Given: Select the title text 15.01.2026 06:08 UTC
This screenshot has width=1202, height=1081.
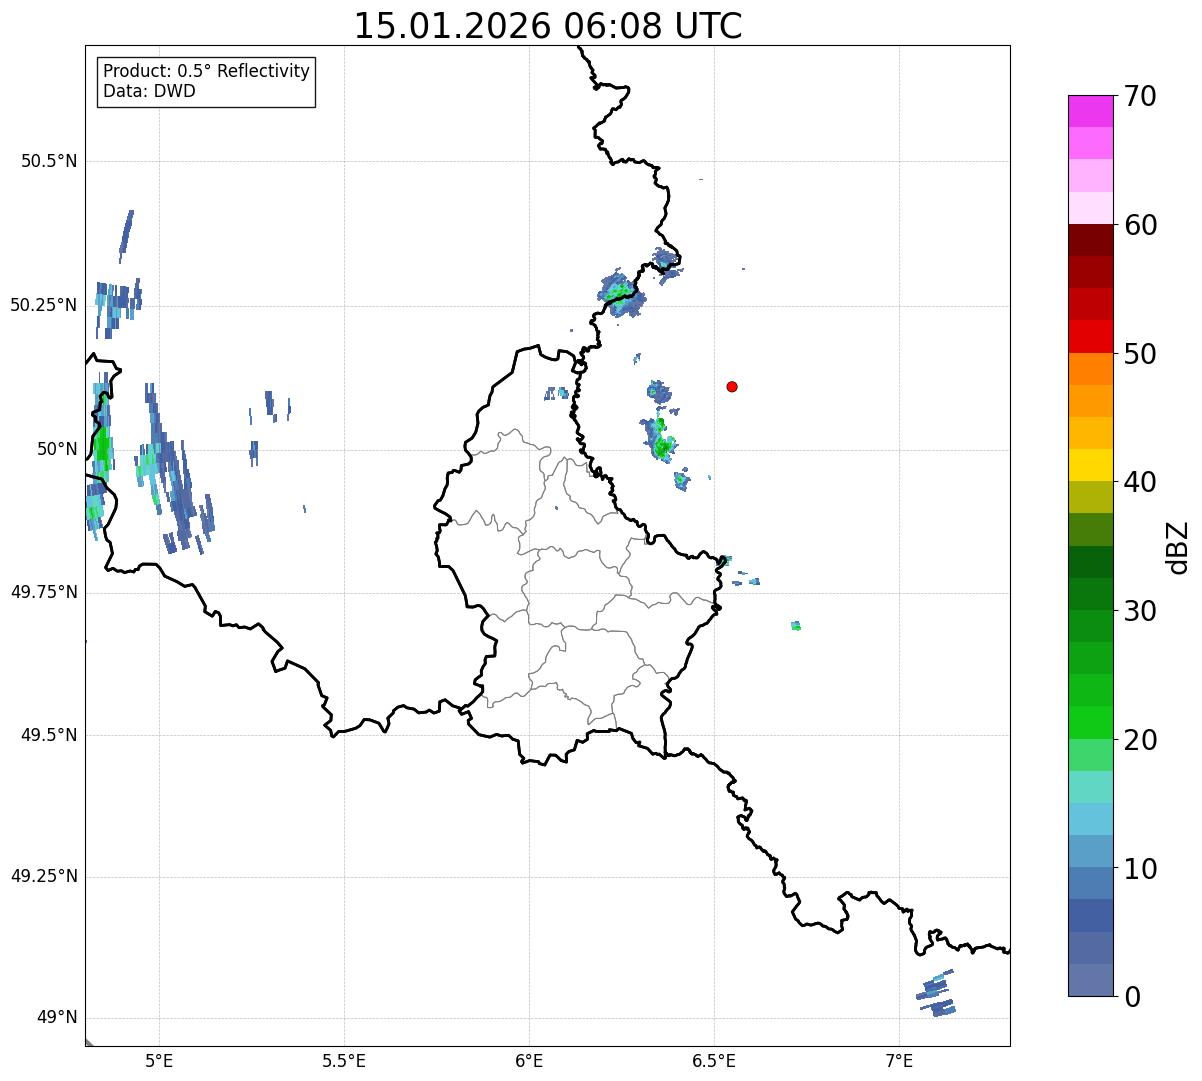Looking at the screenshot, I should pyautogui.click(x=548, y=26).
